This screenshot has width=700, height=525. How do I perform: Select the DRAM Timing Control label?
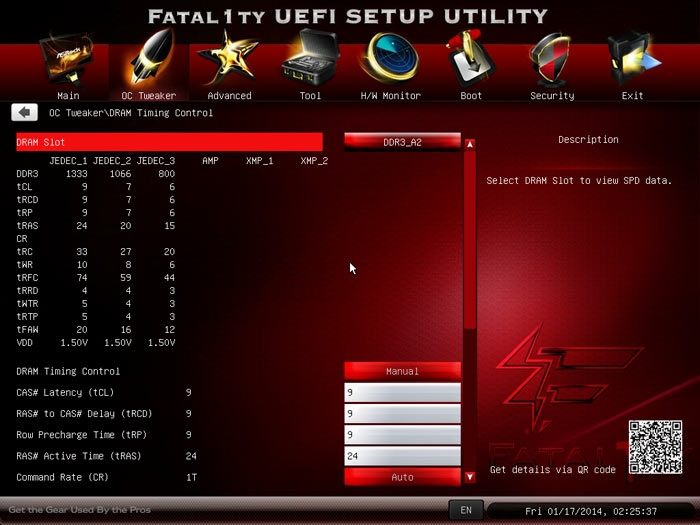[x=68, y=371]
